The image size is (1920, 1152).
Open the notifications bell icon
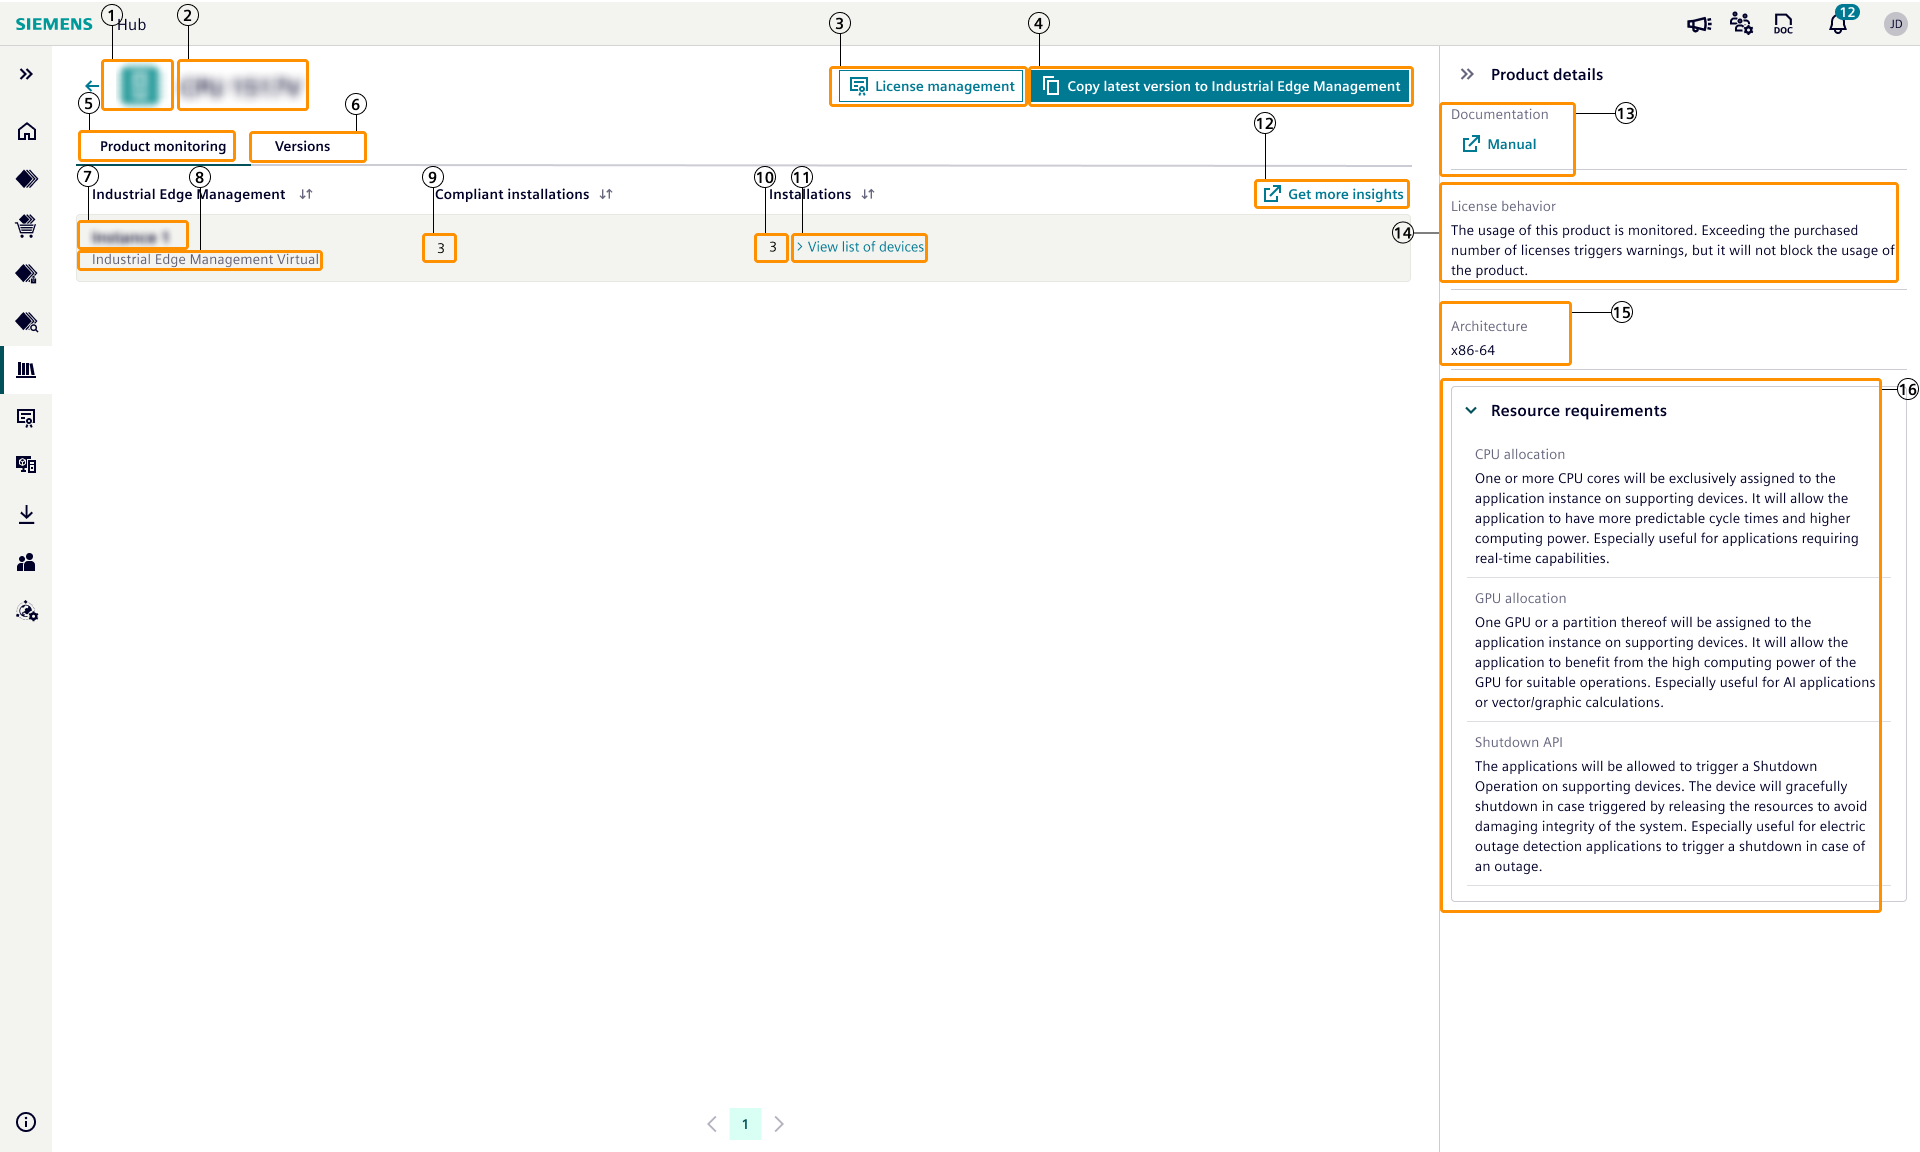(1837, 24)
